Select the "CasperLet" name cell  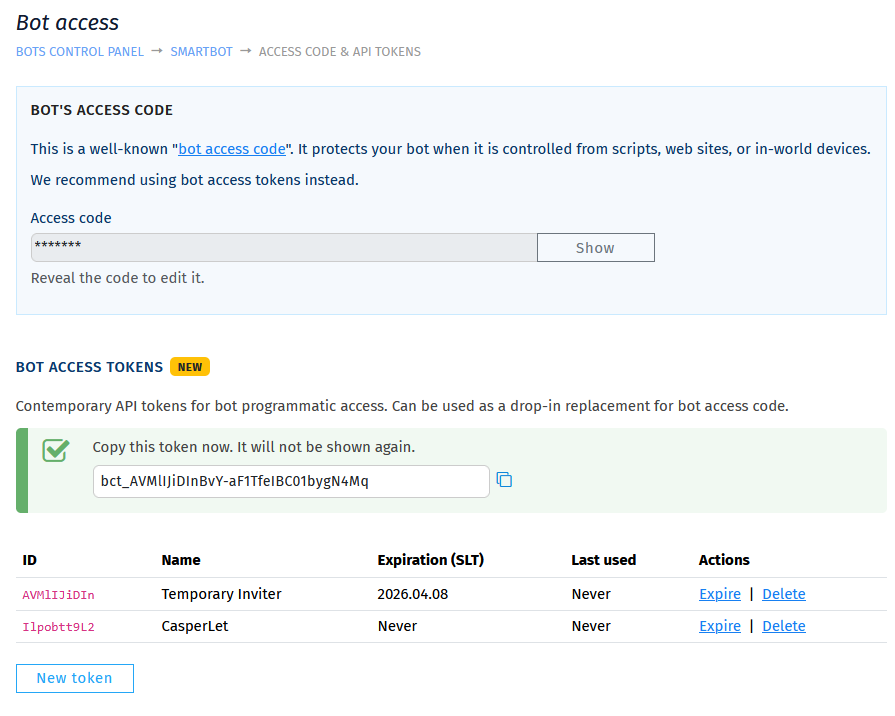click(x=195, y=626)
